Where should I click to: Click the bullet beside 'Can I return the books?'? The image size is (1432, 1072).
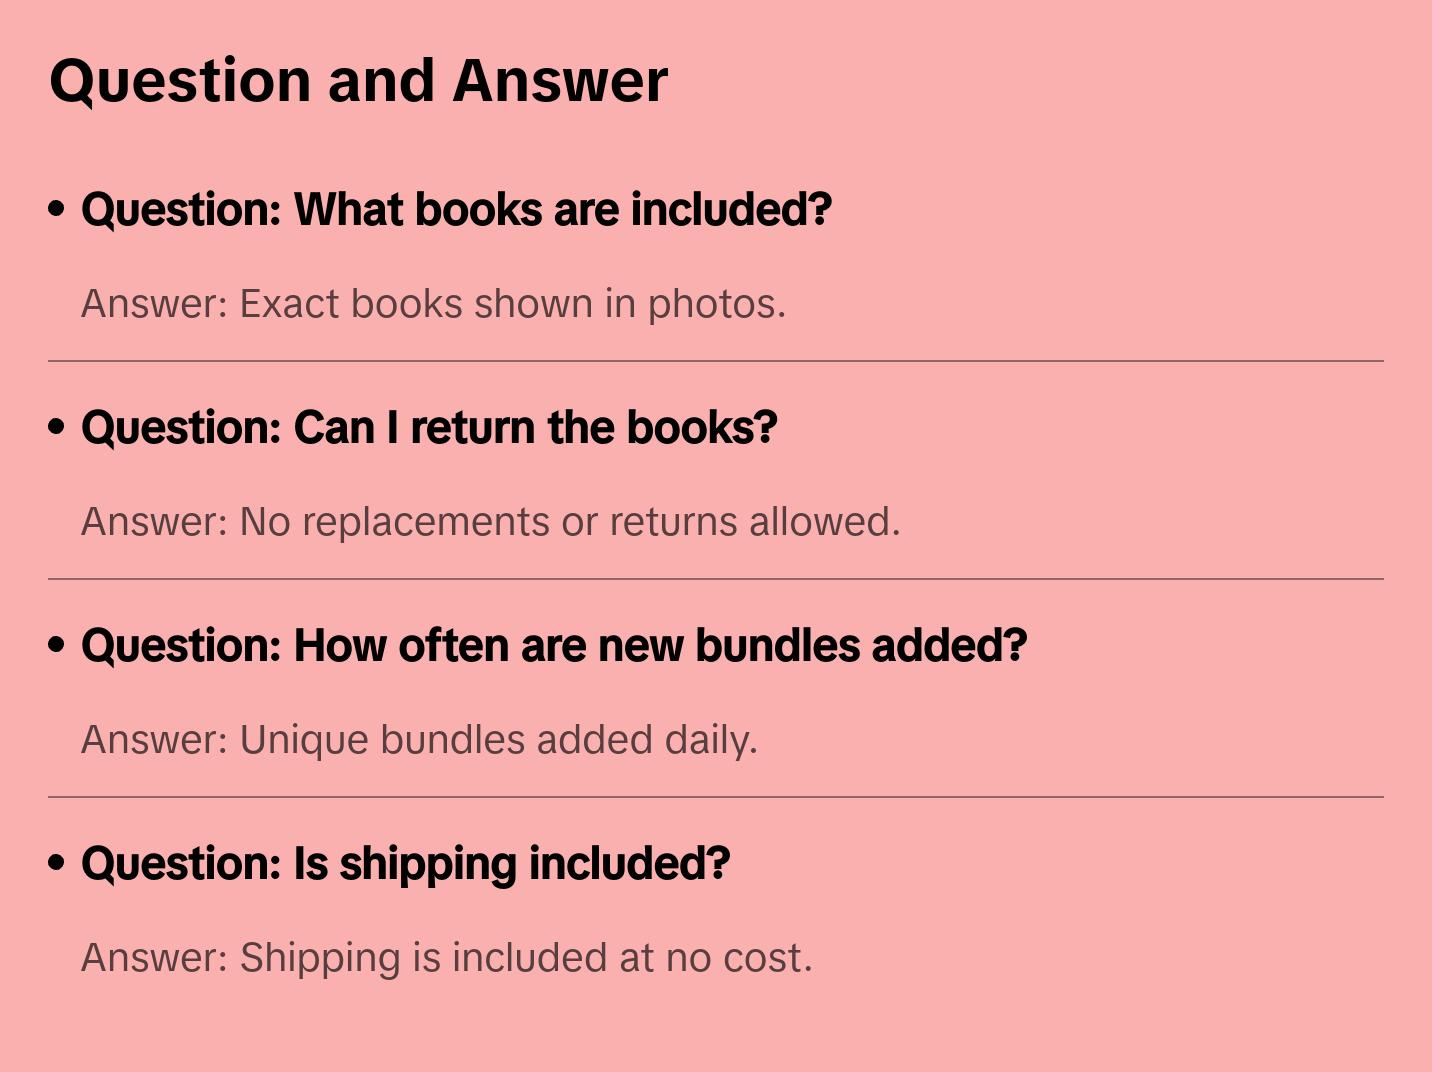pos(57,427)
